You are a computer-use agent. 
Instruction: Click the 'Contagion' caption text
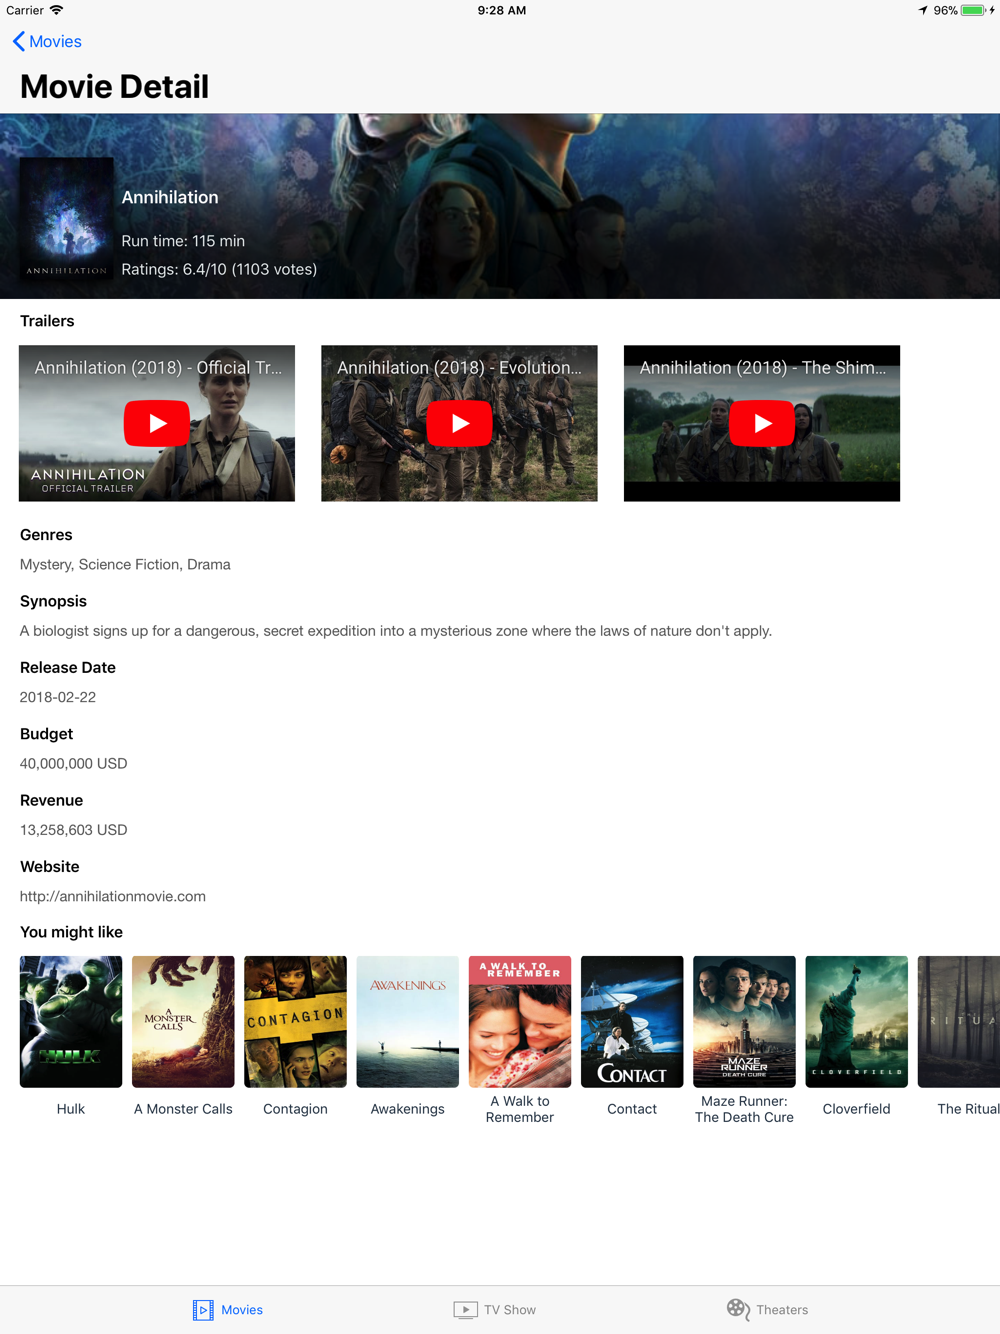tap(295, 1109)
